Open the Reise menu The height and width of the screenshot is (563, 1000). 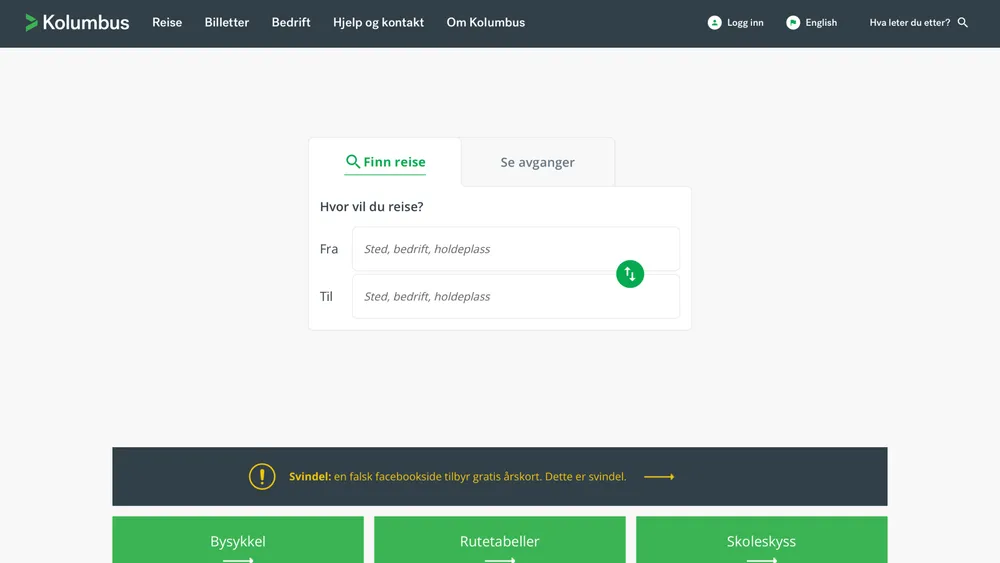pos(167,22)
